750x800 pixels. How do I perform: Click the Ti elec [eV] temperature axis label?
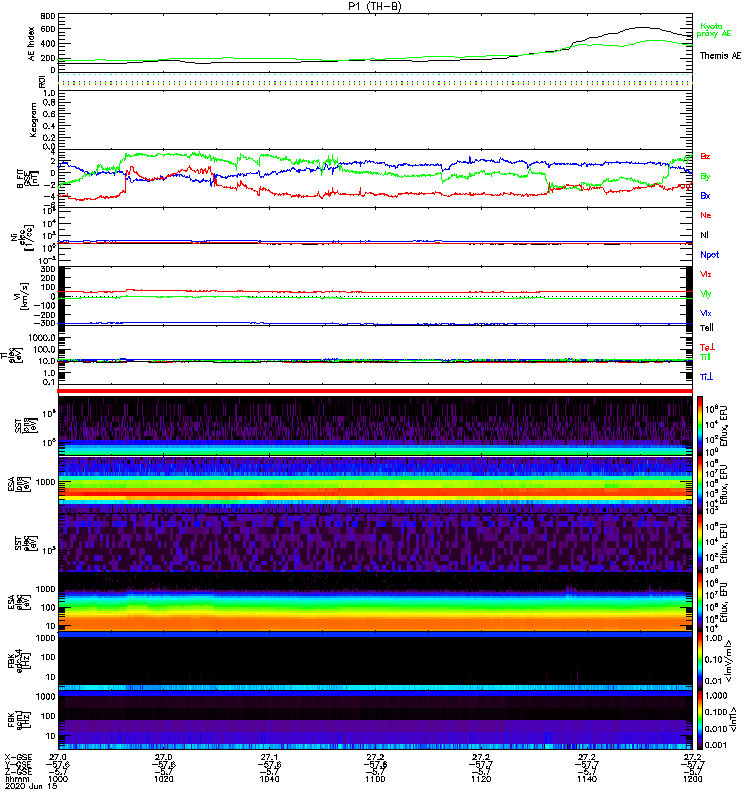[x=11, y=355]
